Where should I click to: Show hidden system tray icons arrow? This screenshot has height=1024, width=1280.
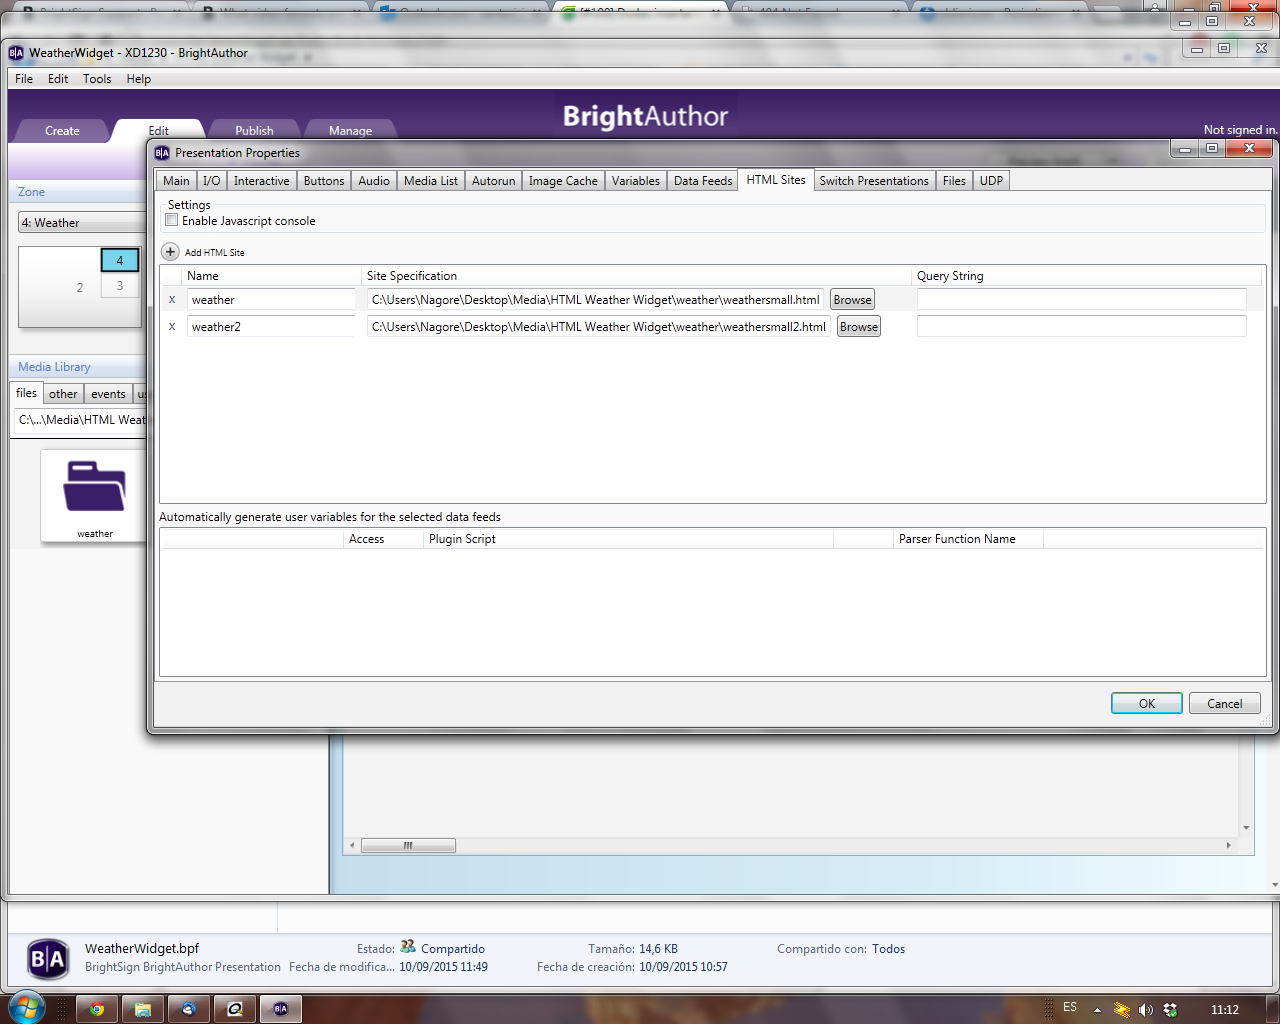point(1097,1010)
